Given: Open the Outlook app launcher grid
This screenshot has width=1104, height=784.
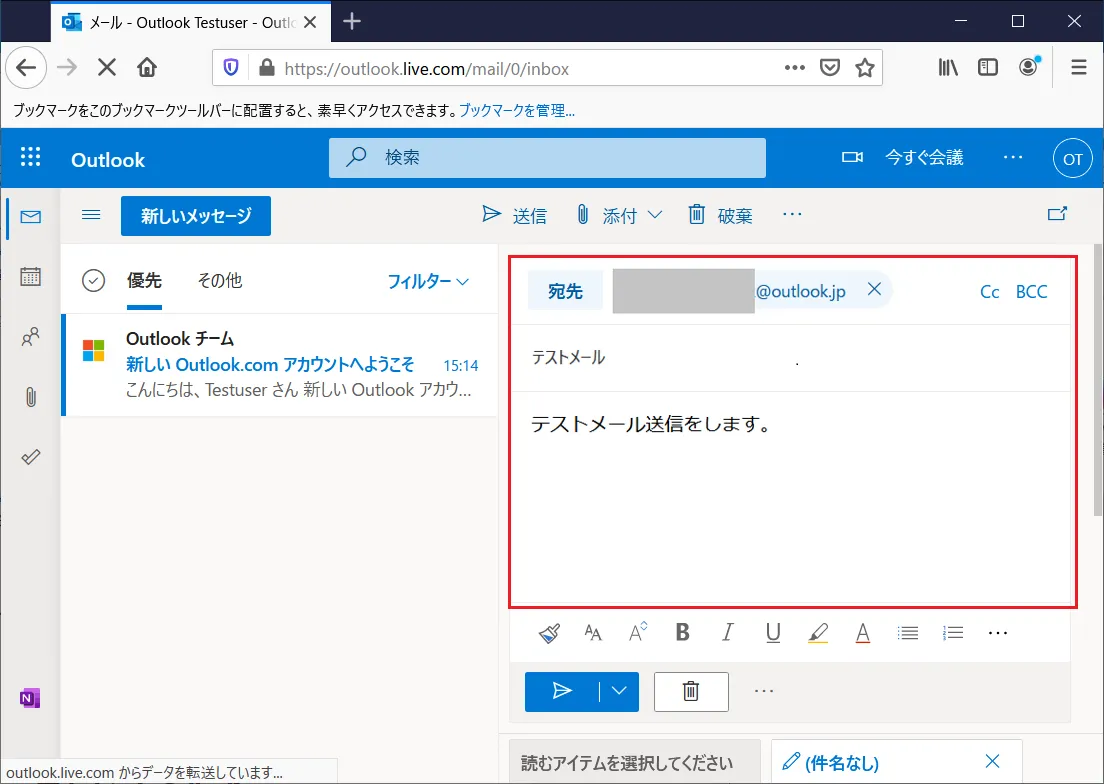Looking at the screenshot, I should point(30,157).
